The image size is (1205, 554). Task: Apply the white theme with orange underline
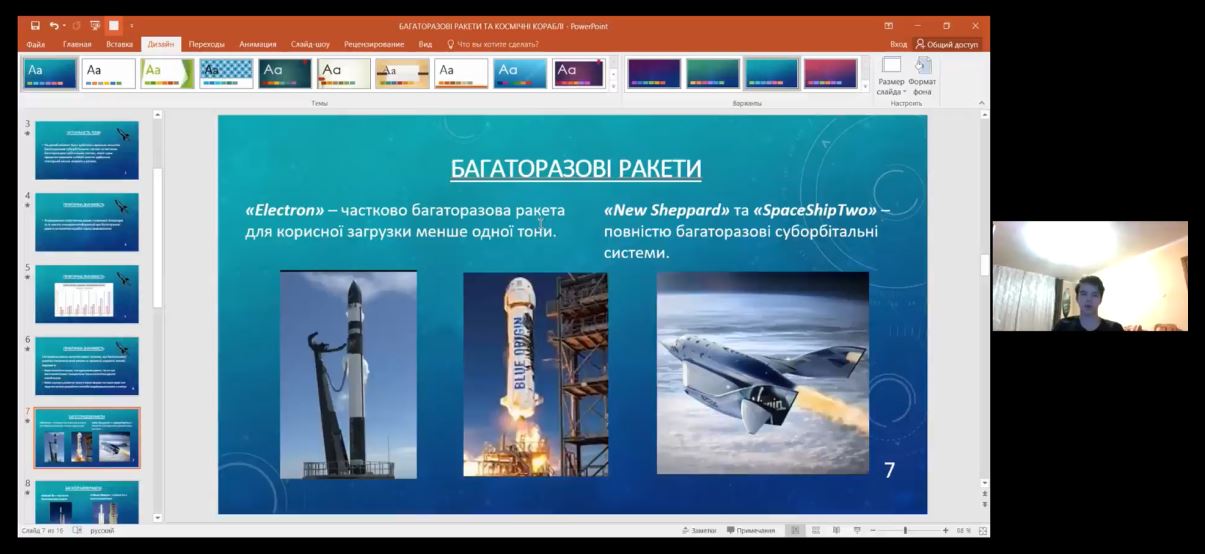[461, 74]
